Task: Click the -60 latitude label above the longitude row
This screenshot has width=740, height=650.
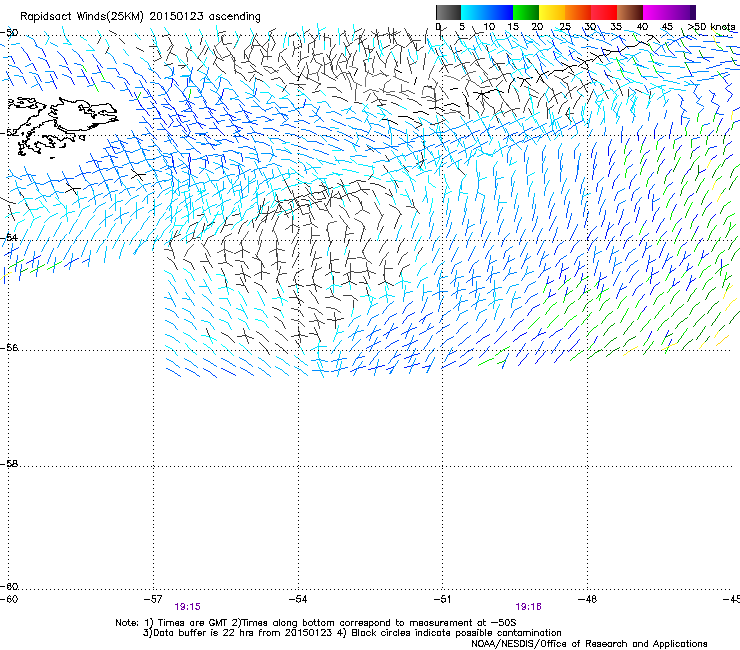Action: pyautogui.click(x=9, y=587)
